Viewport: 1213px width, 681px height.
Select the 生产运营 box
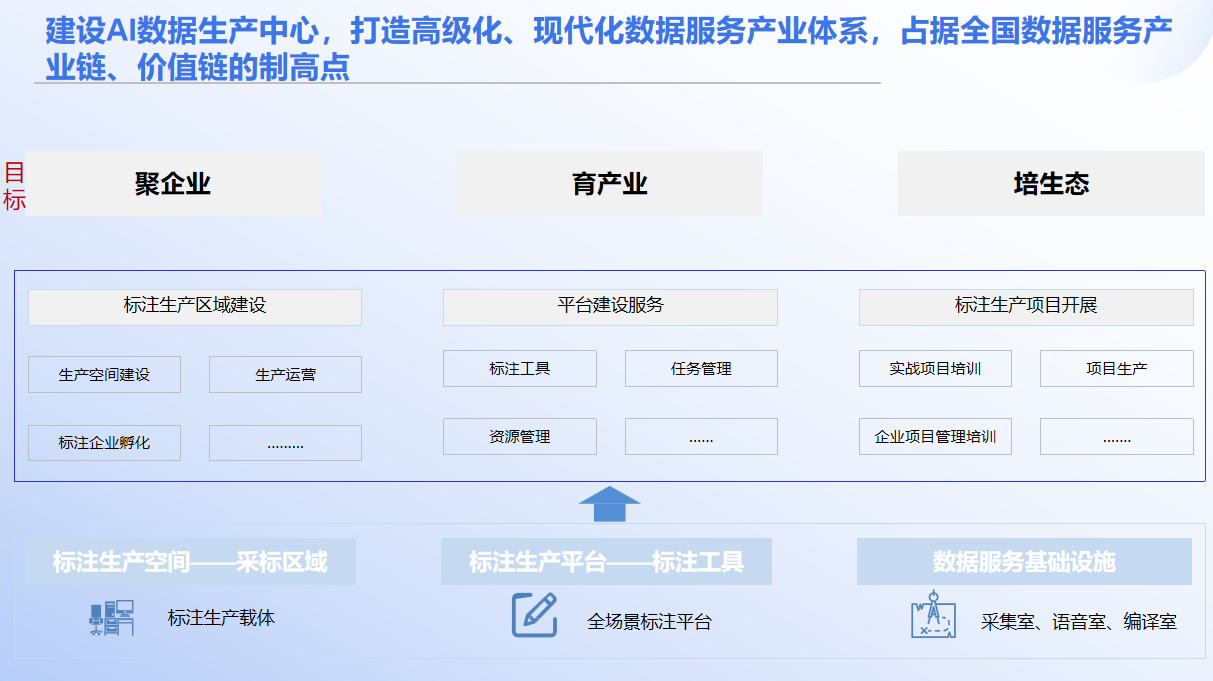[x=285, y=375]
